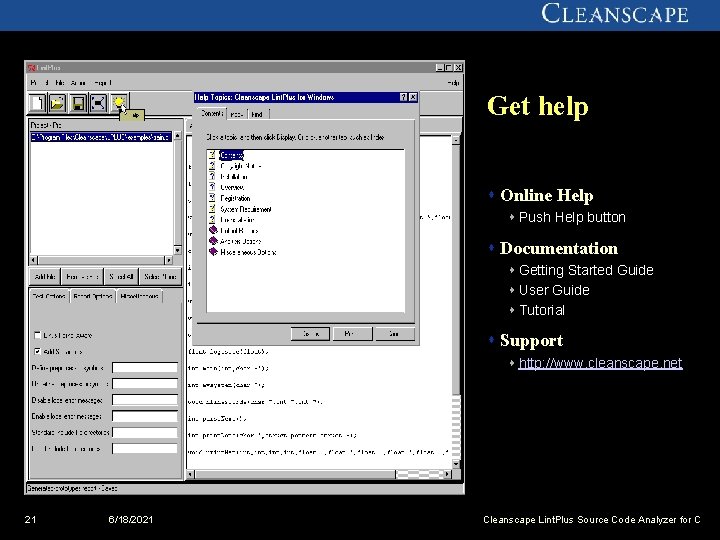
Task: Select the highlighted Contents topic in help list
Action: click(231, 155)
